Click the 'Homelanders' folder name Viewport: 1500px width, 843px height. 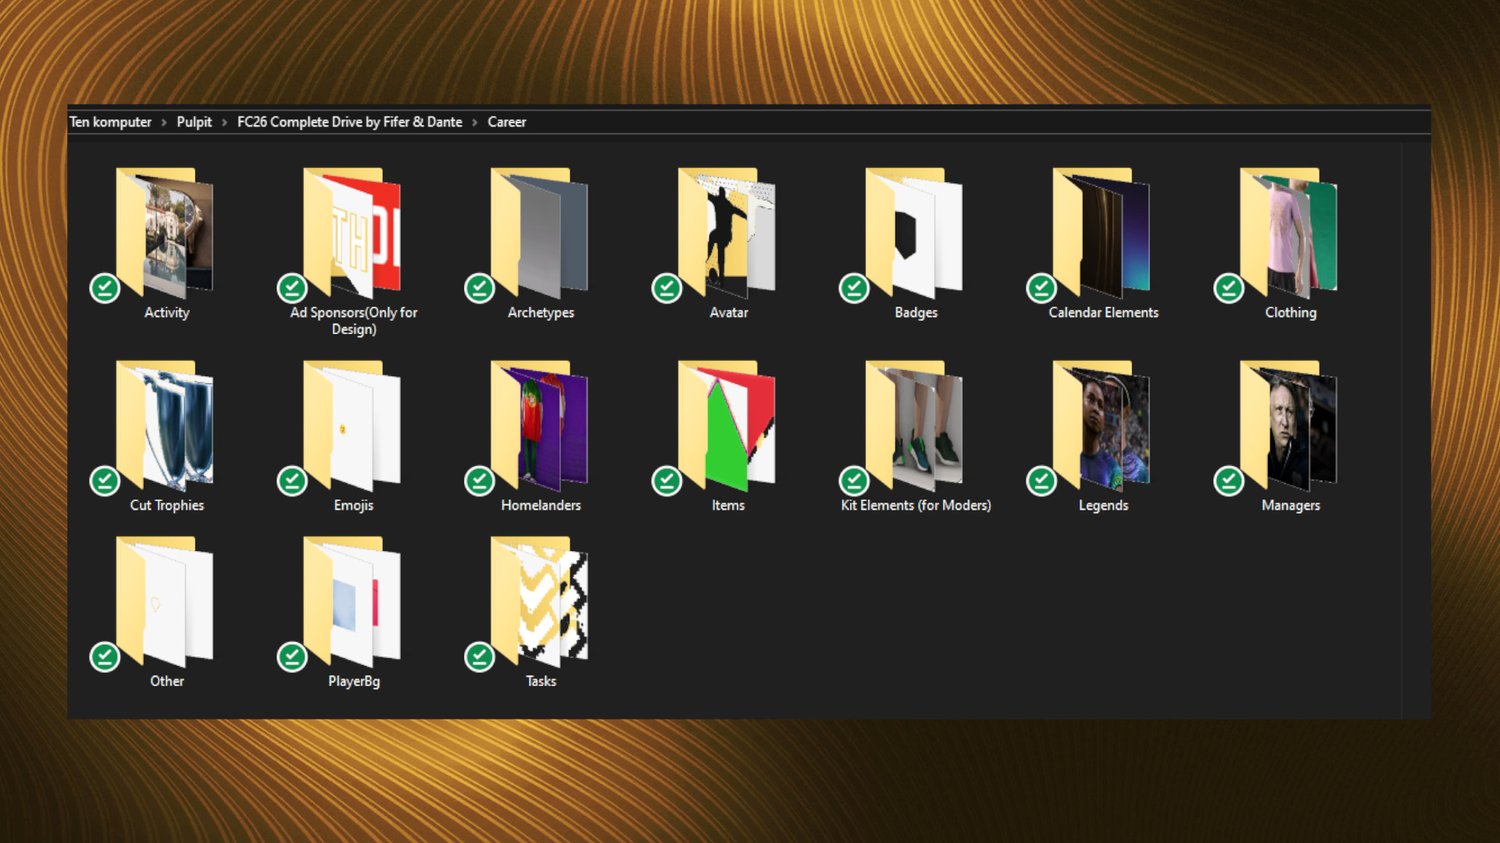(541, 506)
